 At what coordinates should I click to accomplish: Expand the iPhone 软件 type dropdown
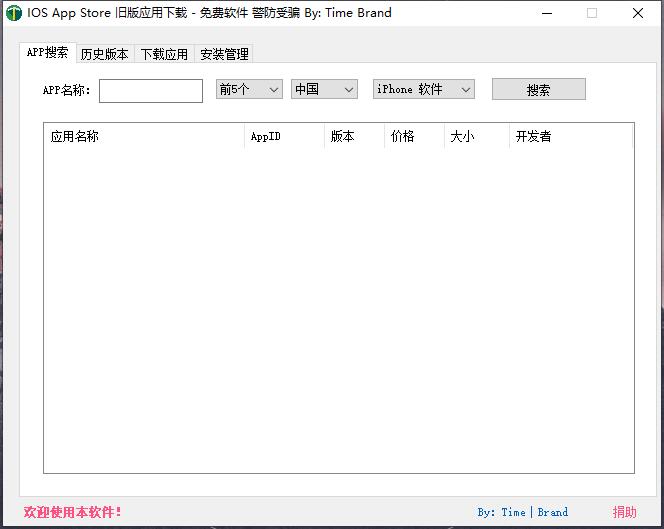[423, 89]
